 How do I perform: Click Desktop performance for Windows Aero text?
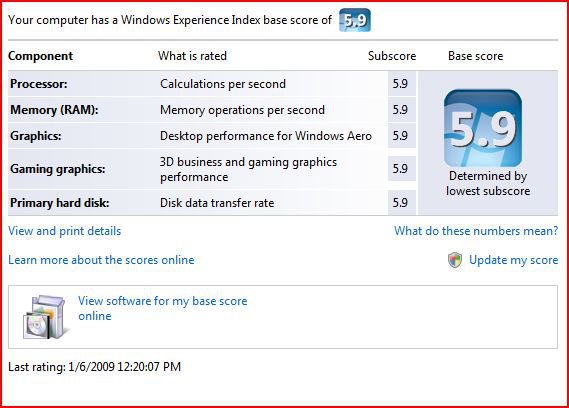click(266, 136)
